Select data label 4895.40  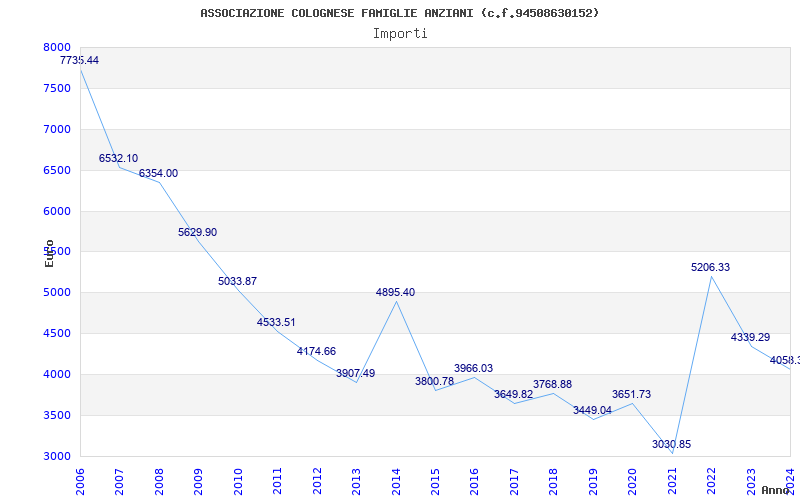pyautogui.click(x=395, y=292)
